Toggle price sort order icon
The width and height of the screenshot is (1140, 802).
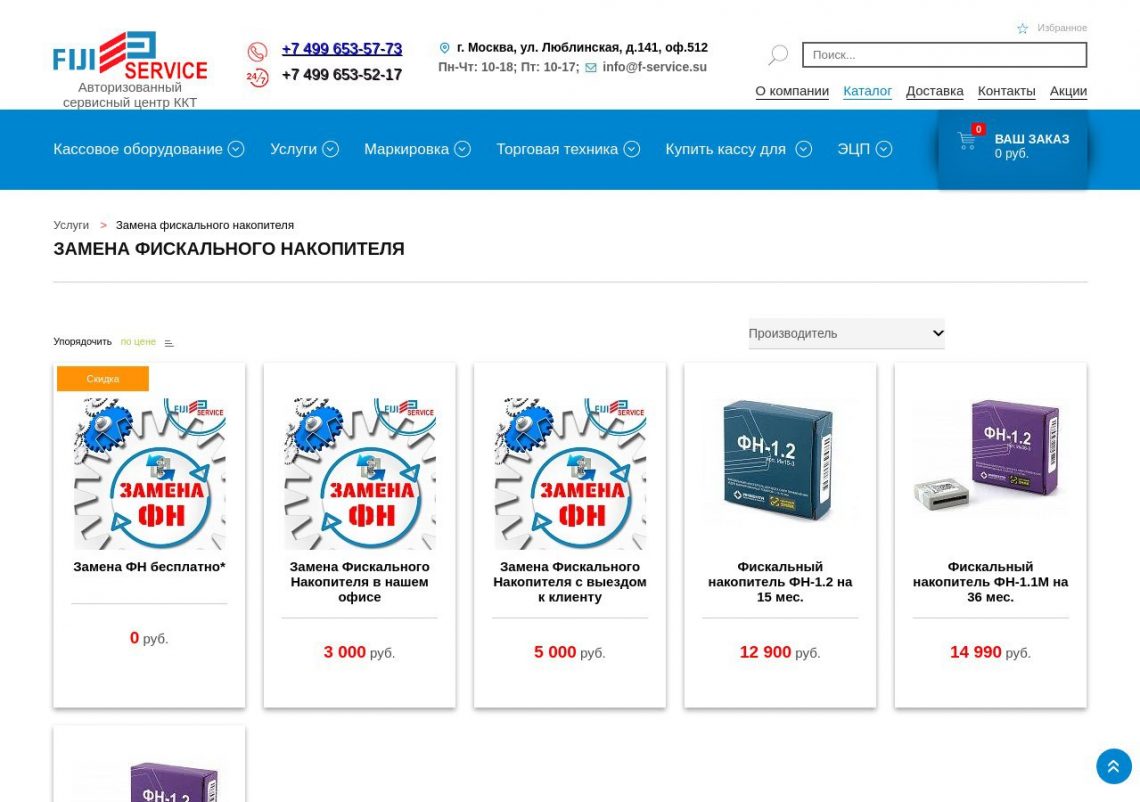coord(169,342)
